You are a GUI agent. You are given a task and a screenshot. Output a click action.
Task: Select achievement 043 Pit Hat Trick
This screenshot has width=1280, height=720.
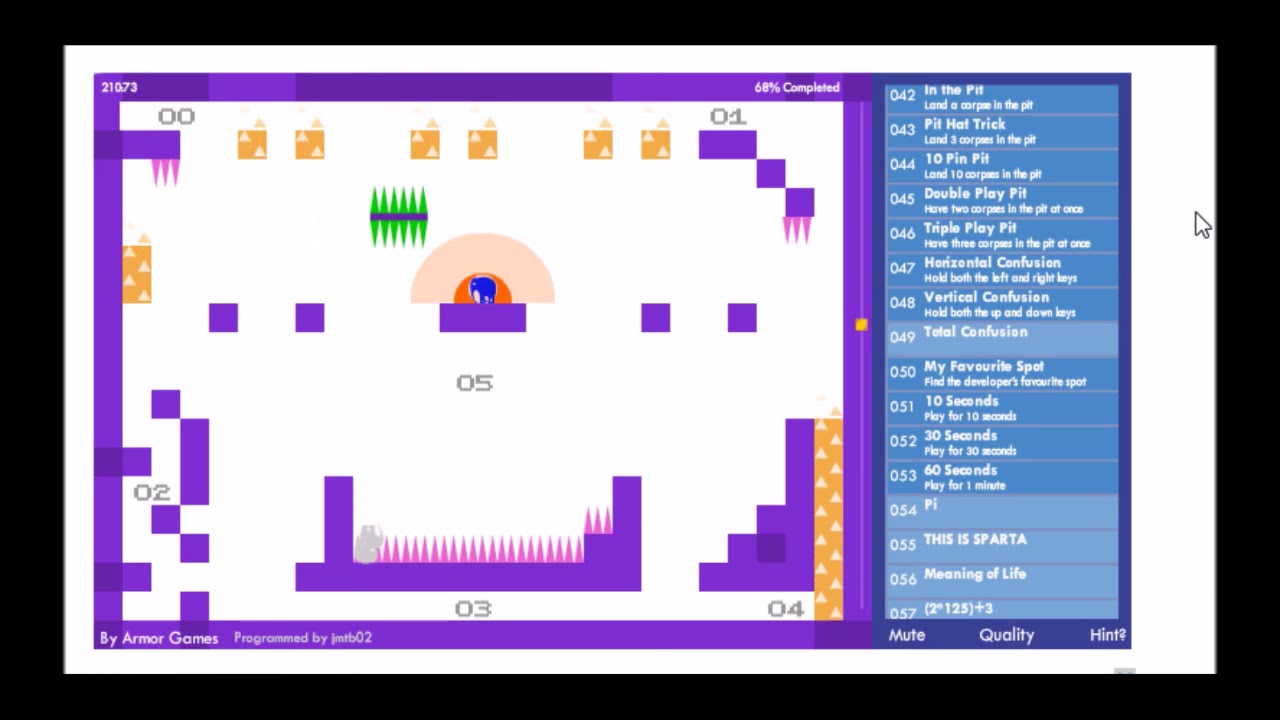(x=1001, y=131)
